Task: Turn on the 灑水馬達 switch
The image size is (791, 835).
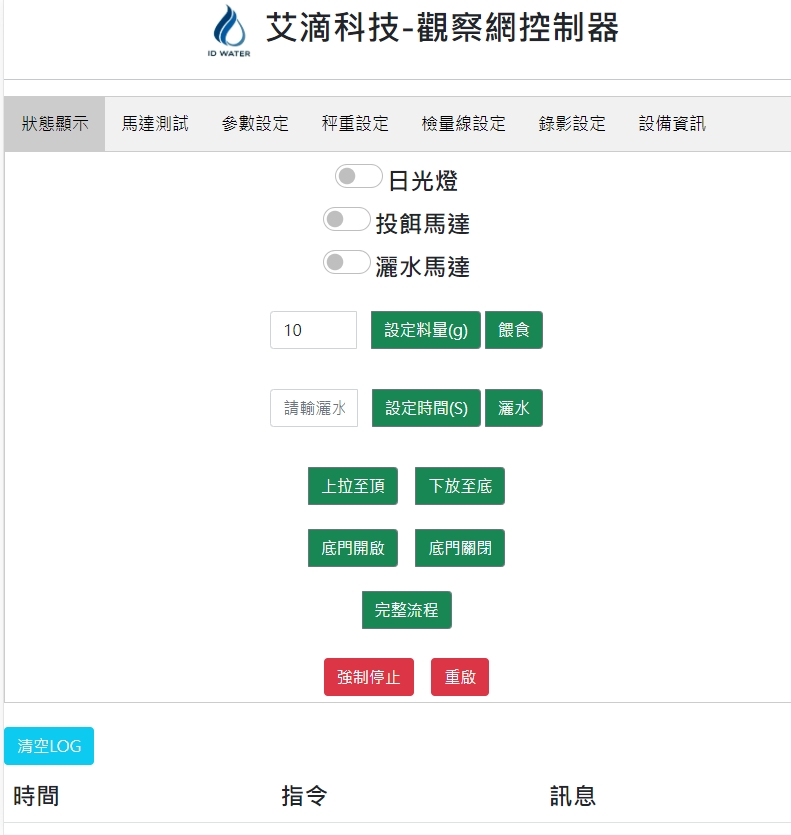Action: (346, 263)
